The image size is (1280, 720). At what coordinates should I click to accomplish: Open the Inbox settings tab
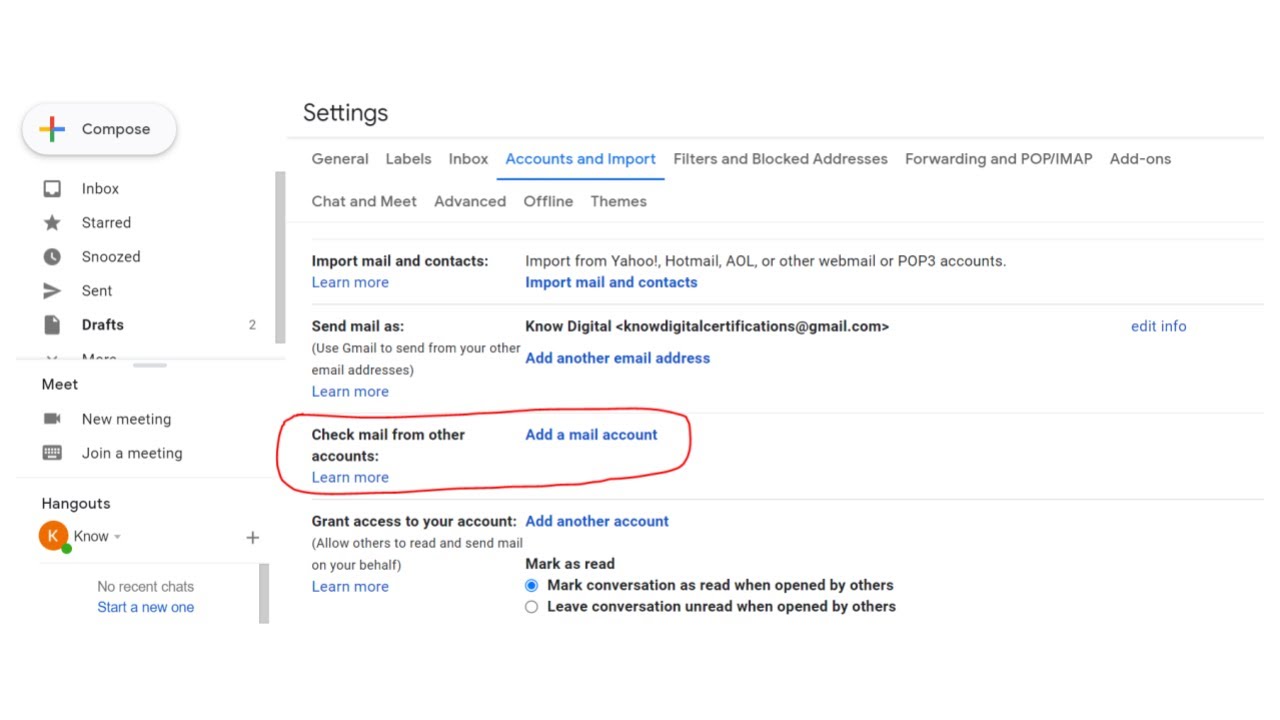point(468,159)
